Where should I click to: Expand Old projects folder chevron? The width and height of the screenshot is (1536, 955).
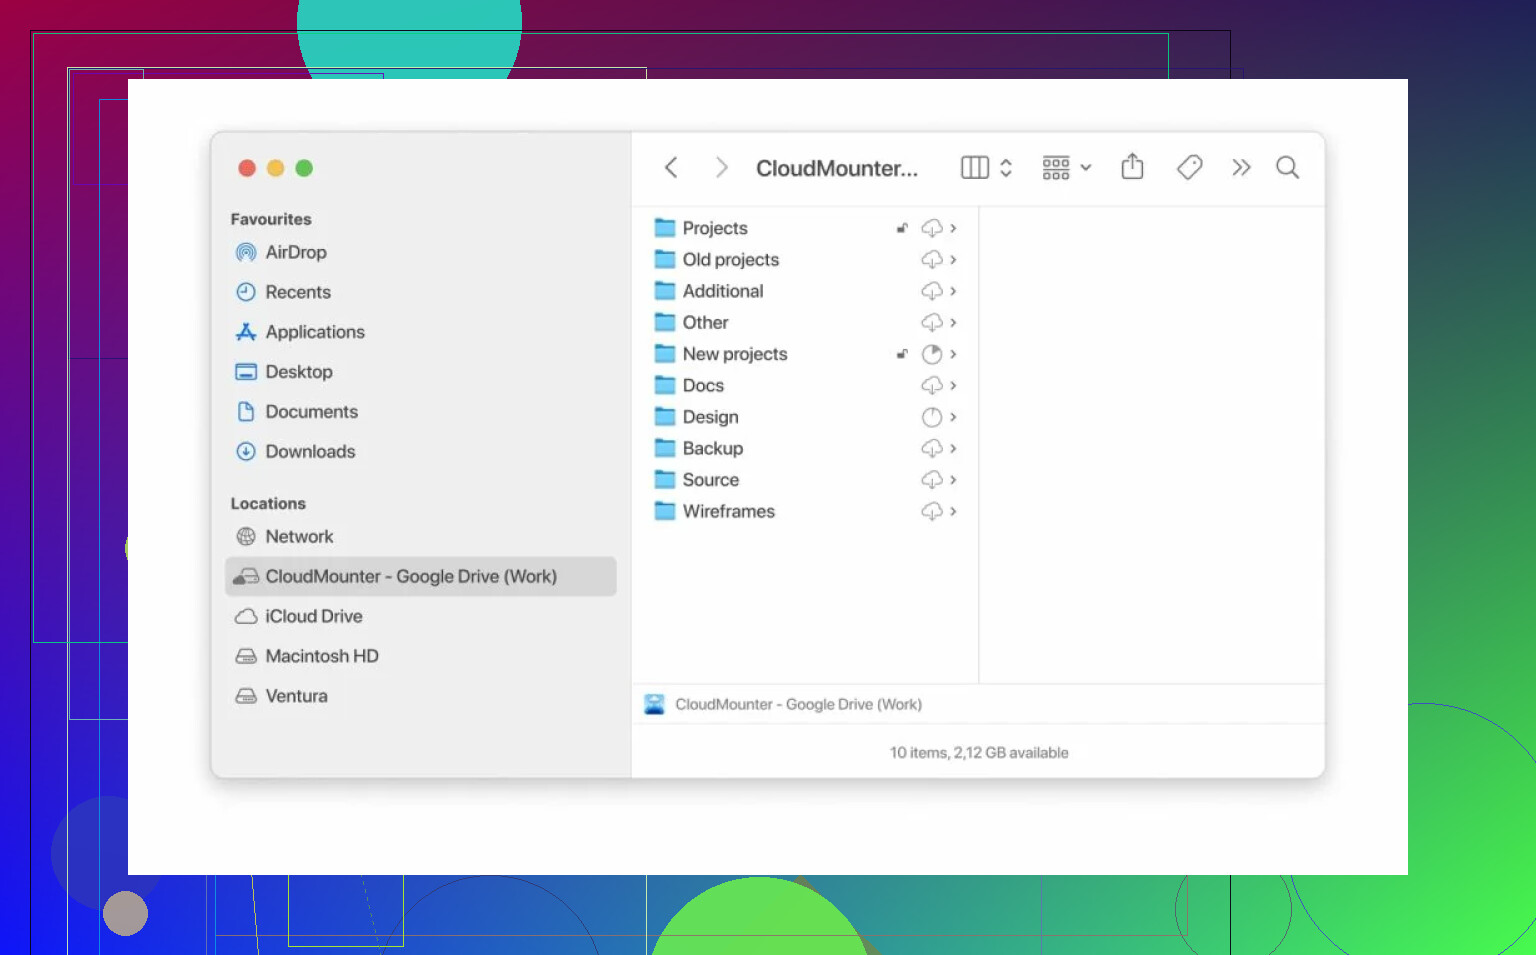click(x=954, y=260)
